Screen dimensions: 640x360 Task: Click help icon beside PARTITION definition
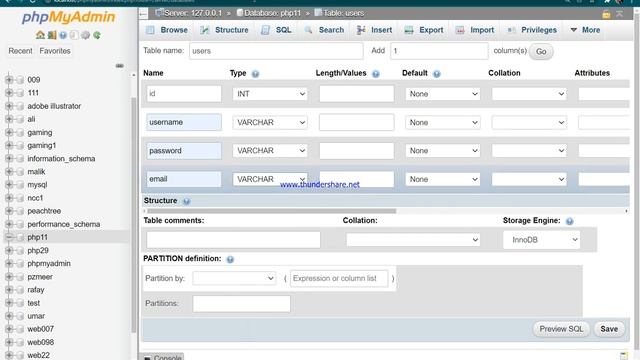tap(230, 259)
